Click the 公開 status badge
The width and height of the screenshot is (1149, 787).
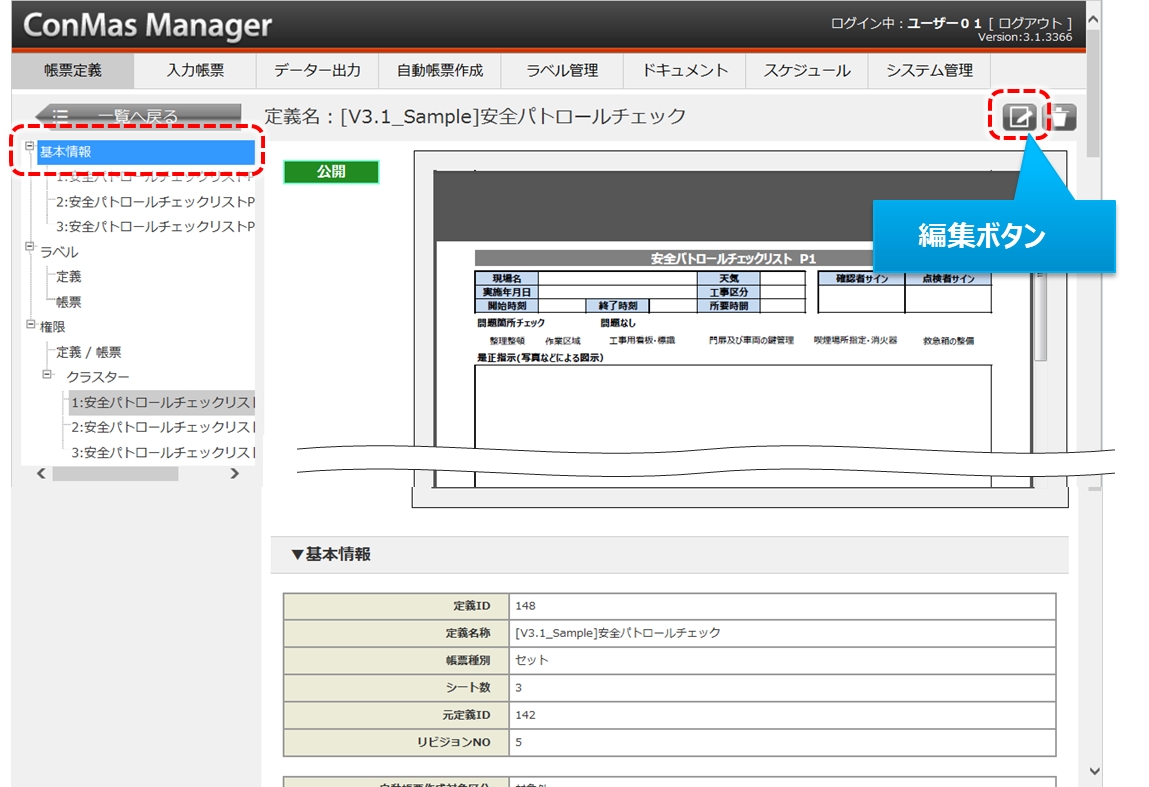331,171
